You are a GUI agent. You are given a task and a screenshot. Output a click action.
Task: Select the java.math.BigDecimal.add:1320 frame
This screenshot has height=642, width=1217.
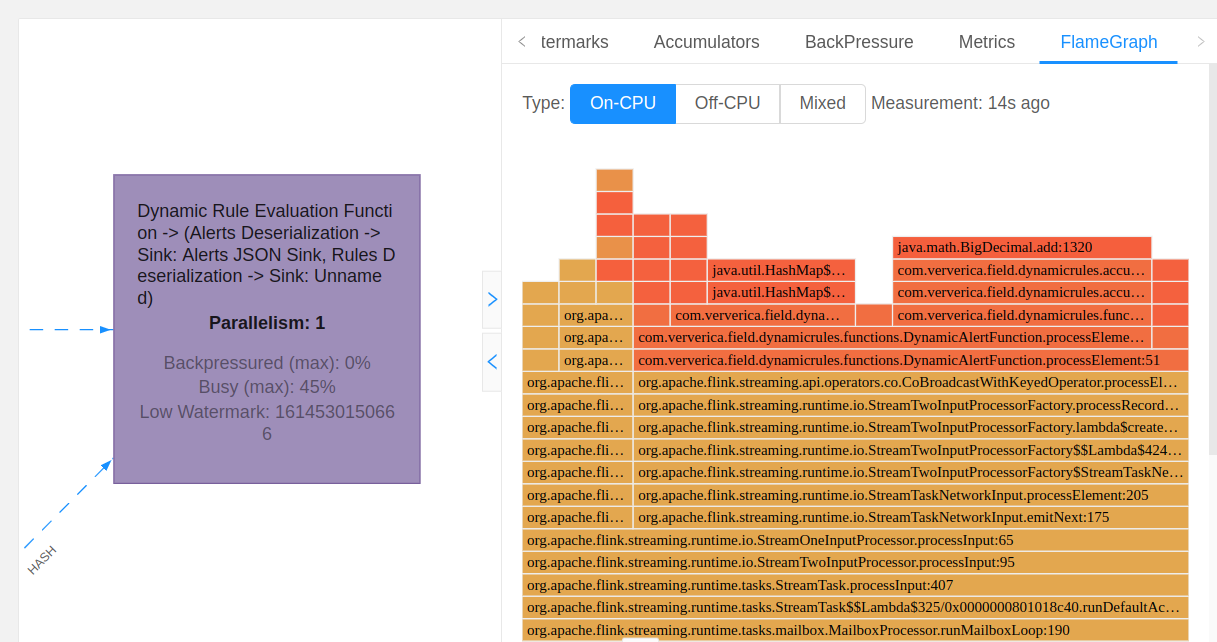coord(1021,247)
